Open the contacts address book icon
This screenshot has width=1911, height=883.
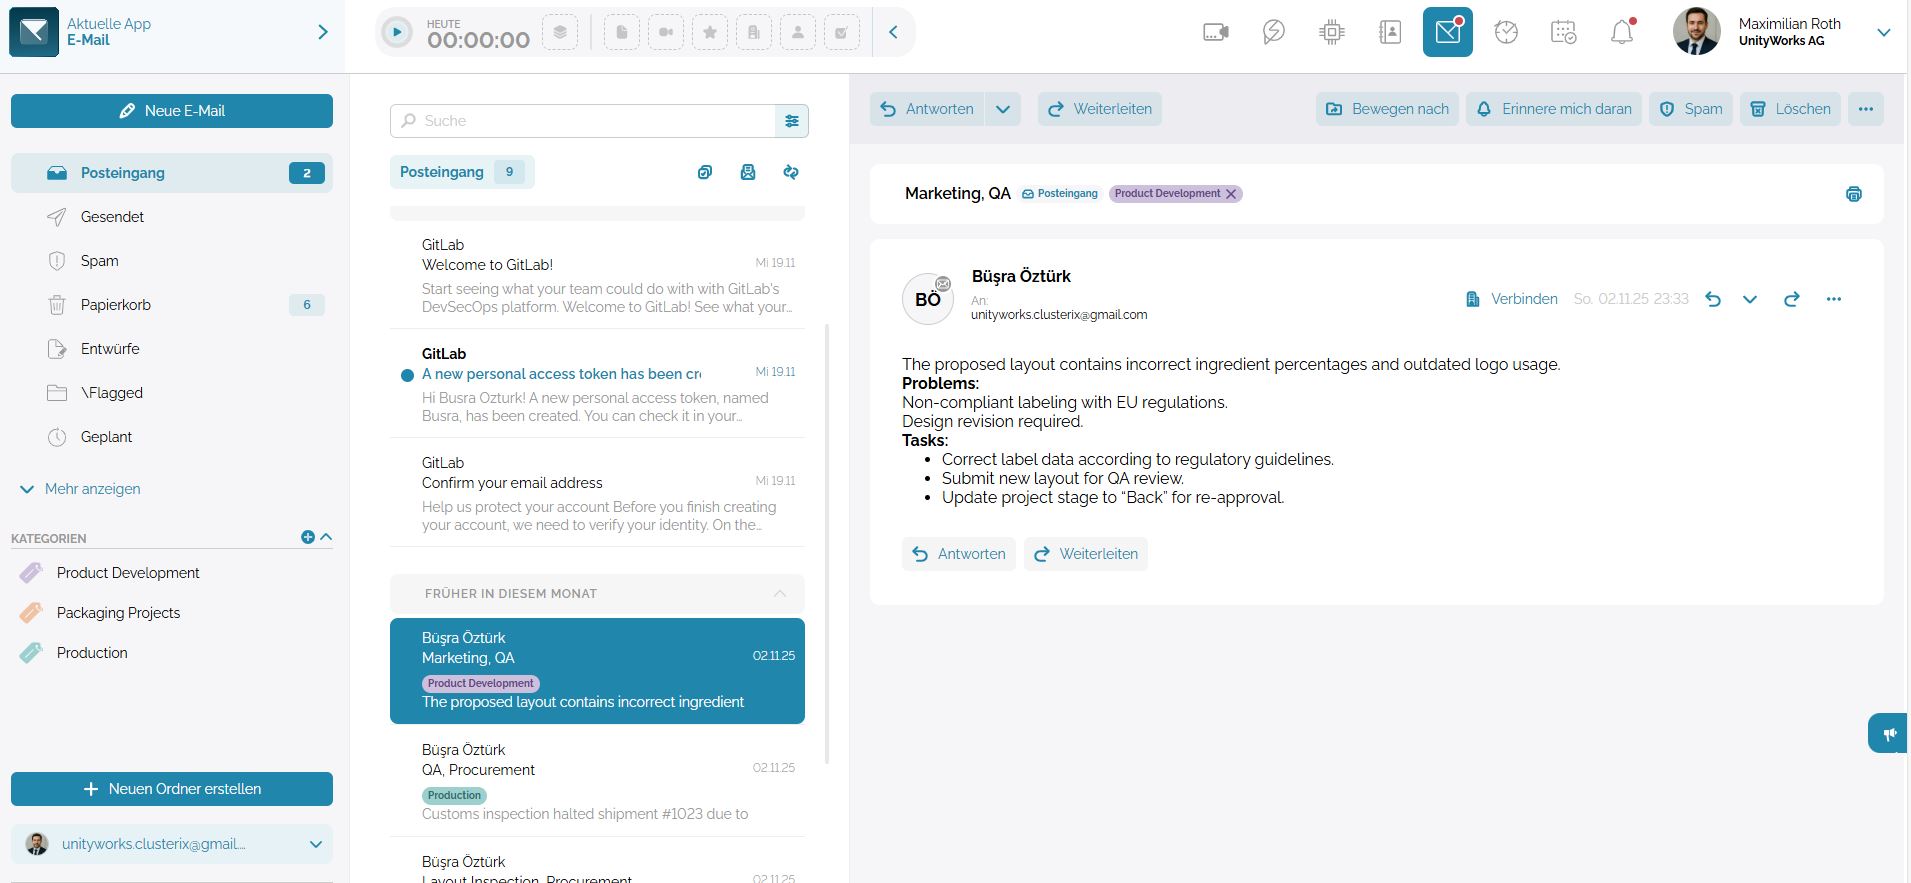(1390, 32)
